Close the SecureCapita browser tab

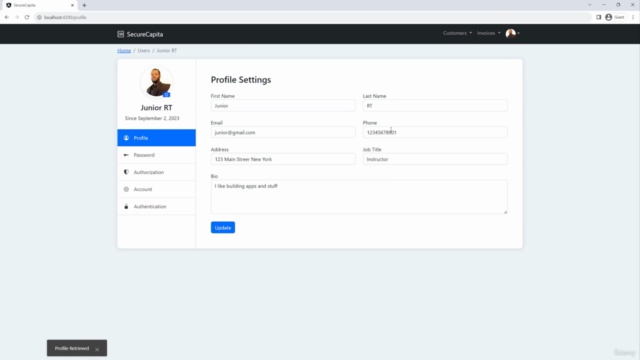(x=72, y=5)
